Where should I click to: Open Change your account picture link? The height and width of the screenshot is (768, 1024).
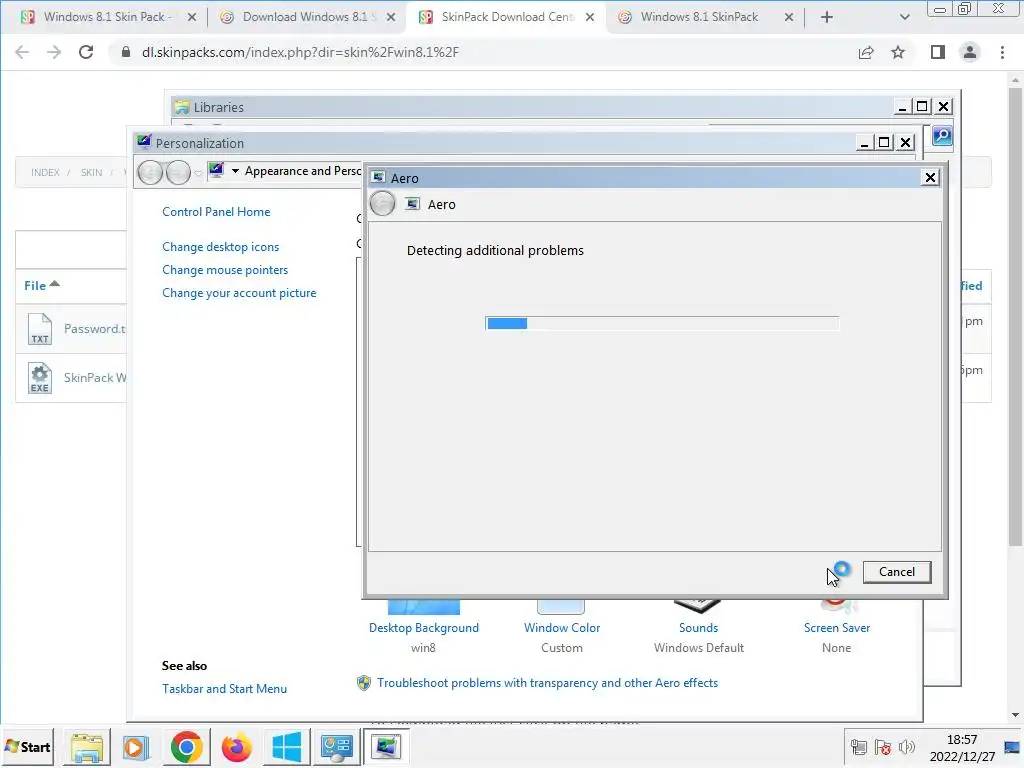point(239,293)
